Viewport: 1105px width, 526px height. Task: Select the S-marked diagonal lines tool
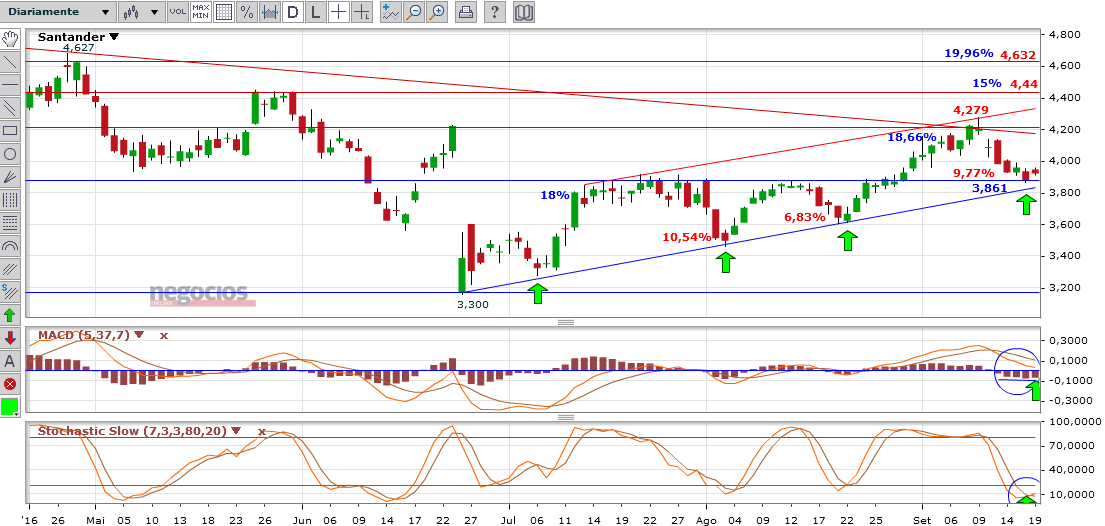pyautogui.click(x=10, y=291)
